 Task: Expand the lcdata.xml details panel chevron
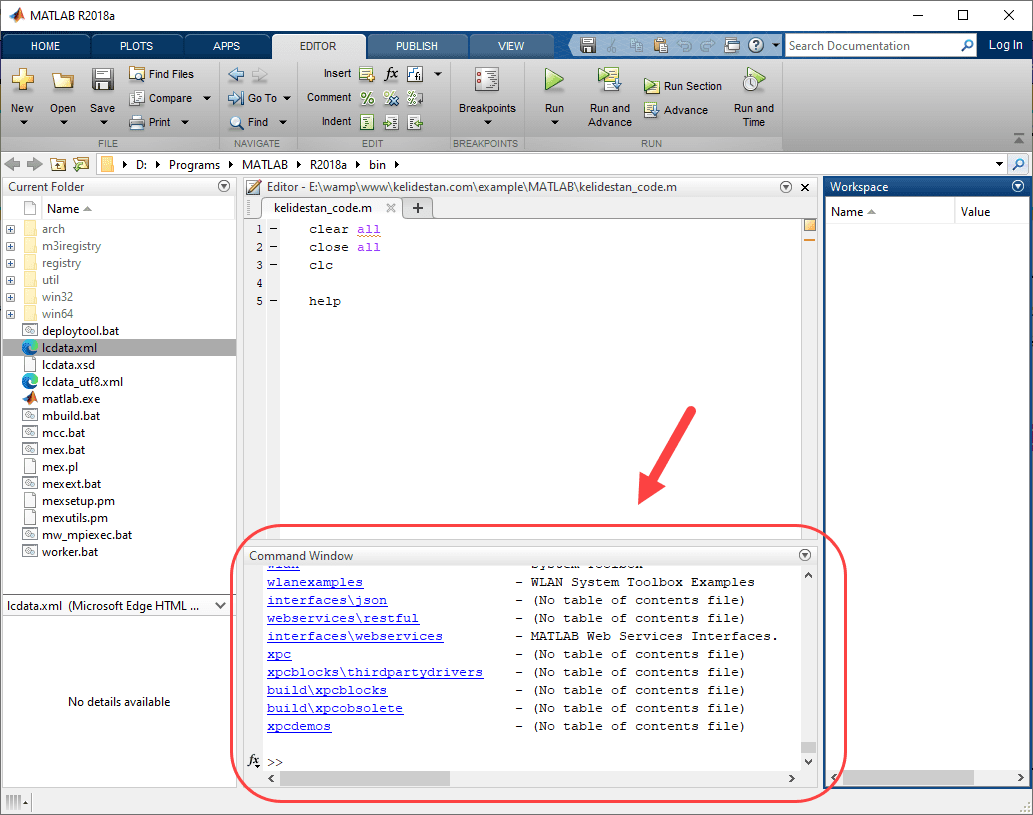click(x=221, y=605)
